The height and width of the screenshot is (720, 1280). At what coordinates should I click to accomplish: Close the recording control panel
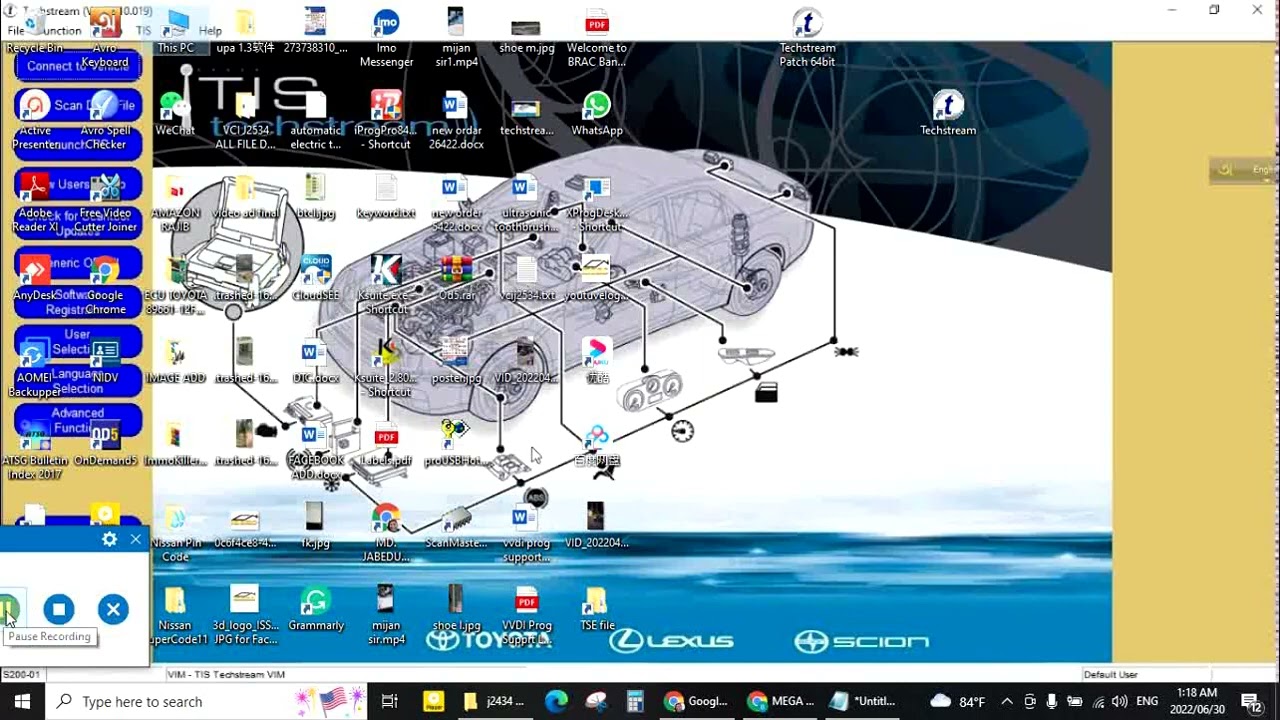[x=136, y=539]
